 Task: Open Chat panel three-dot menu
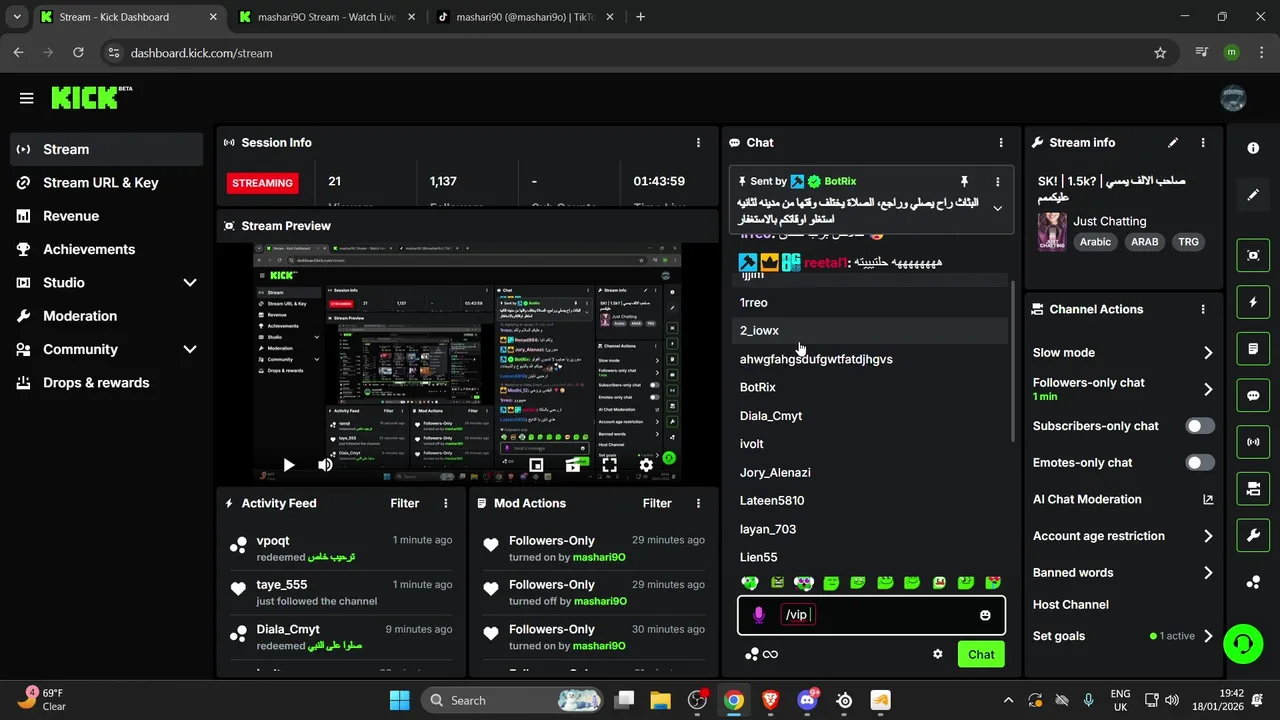[x=1001, y=143]
